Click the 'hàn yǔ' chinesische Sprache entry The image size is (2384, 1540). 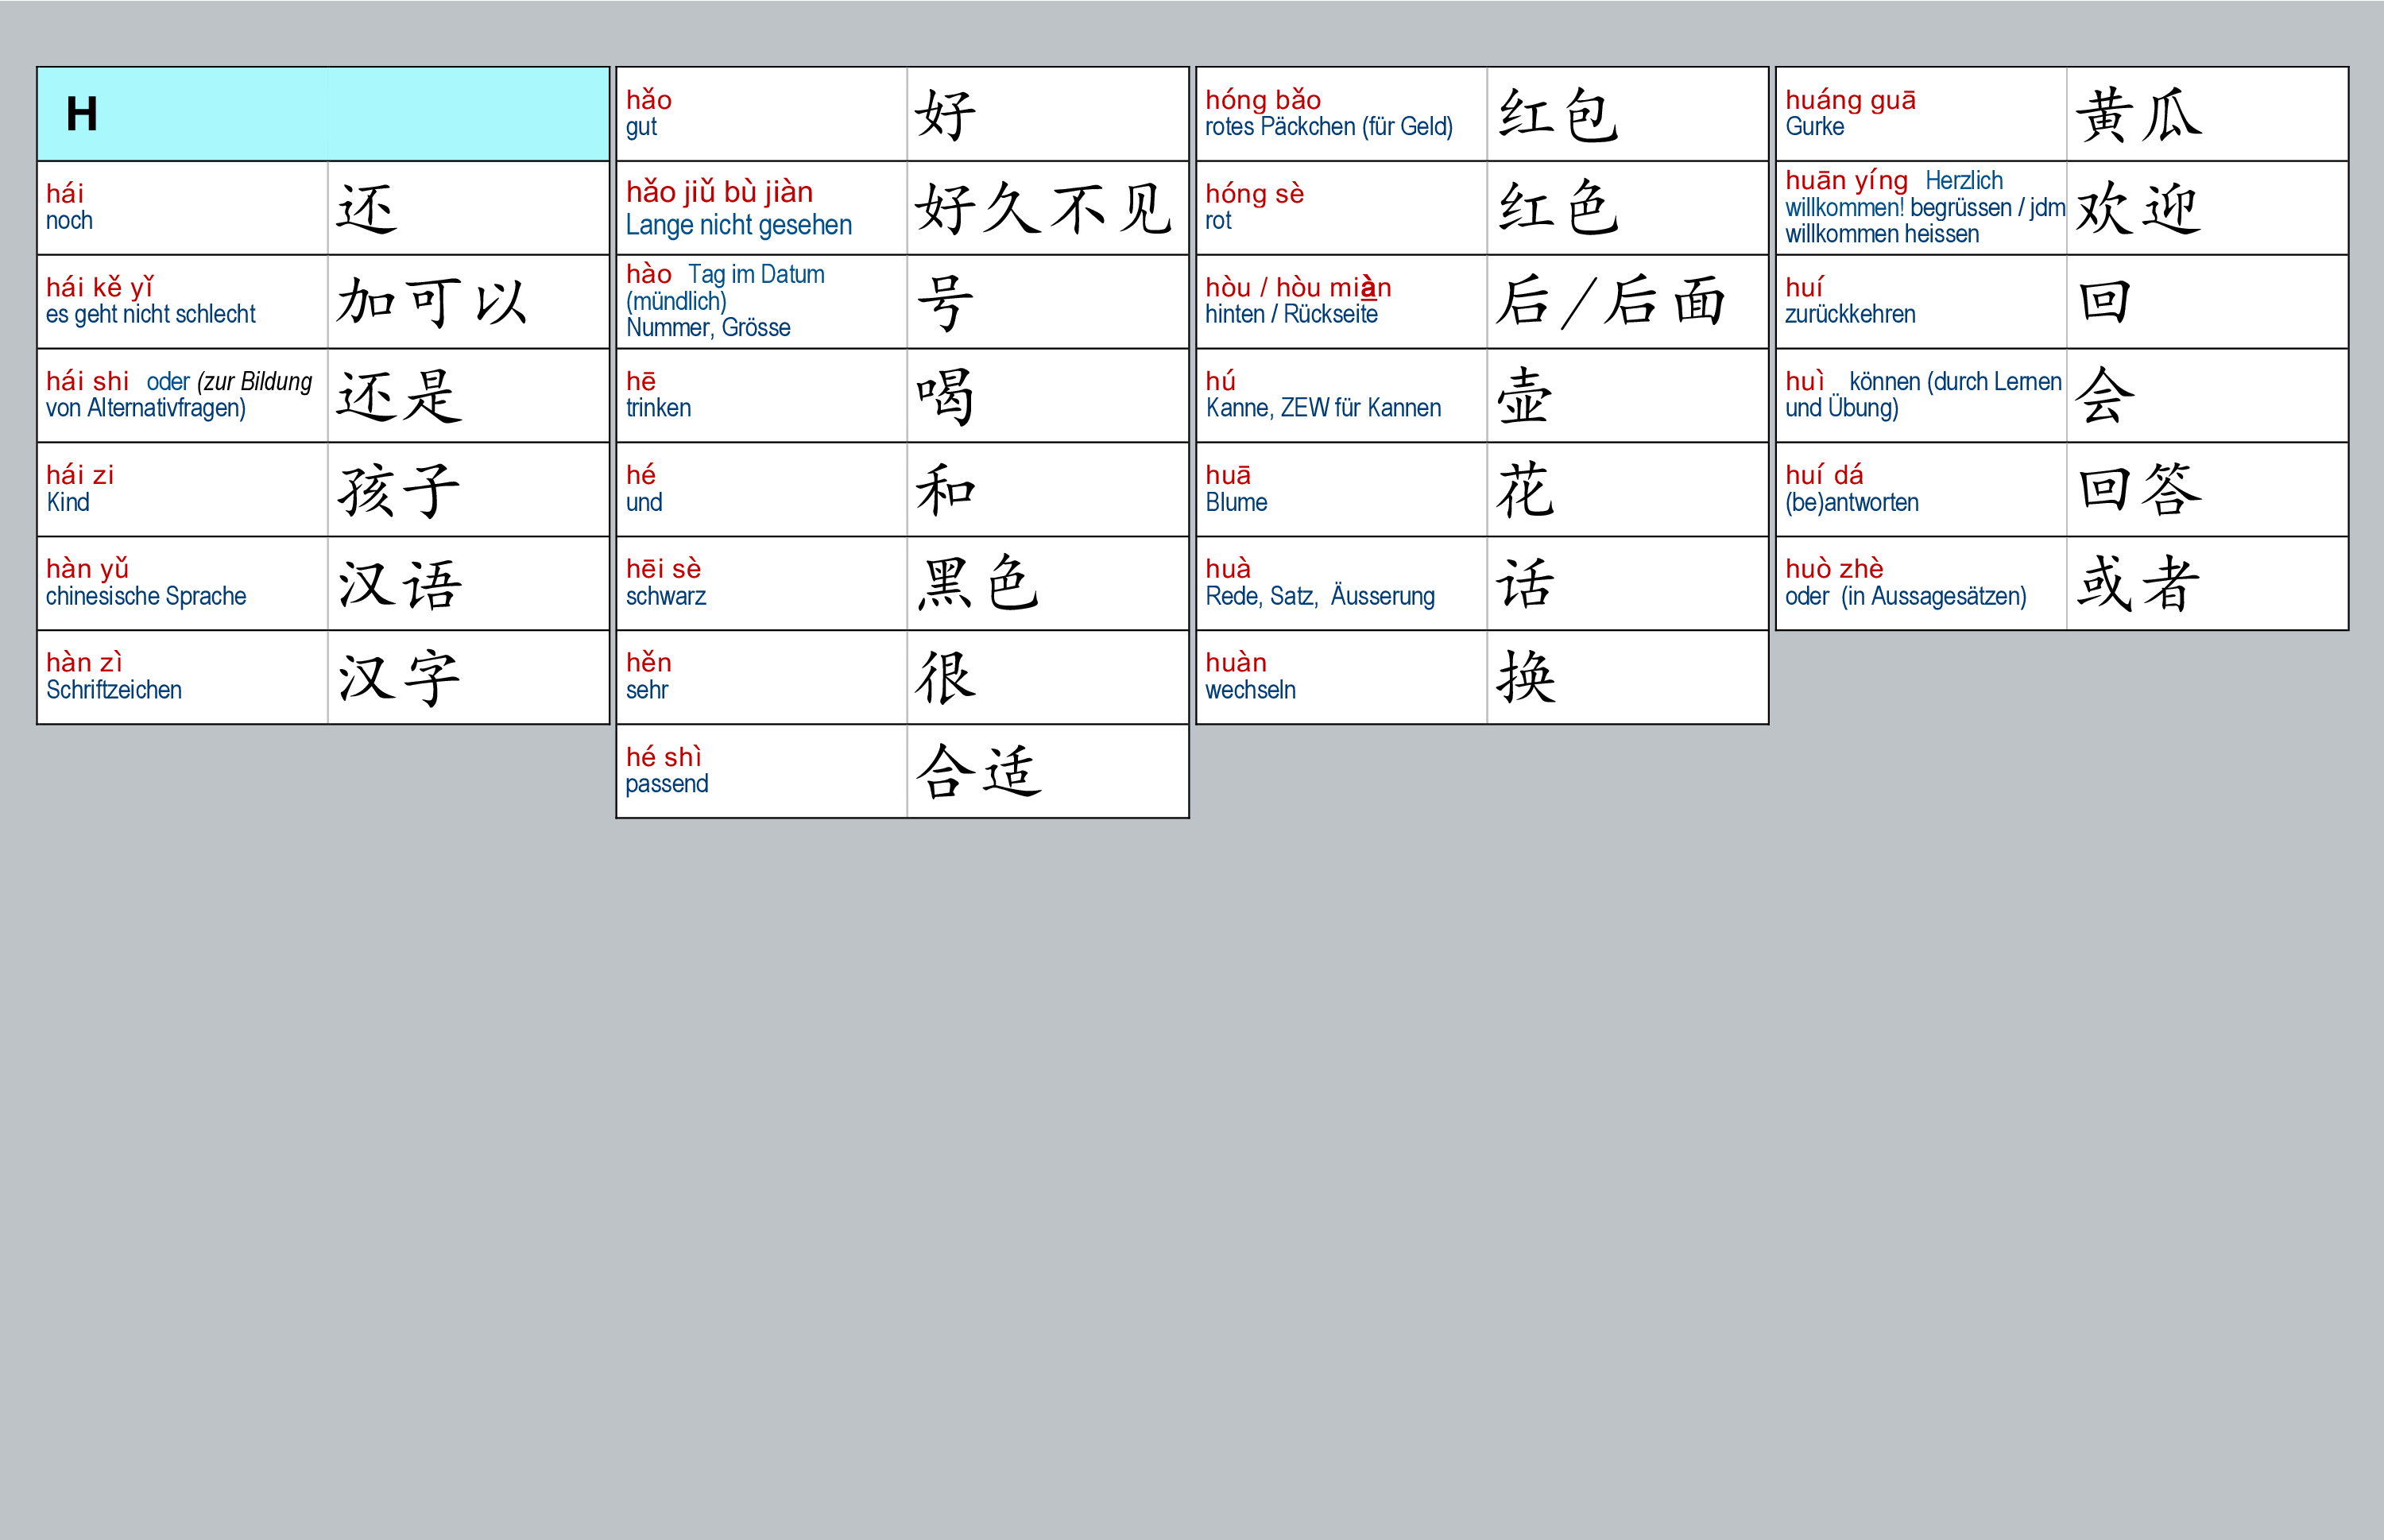pyautogui.click(x=182, y=583)
